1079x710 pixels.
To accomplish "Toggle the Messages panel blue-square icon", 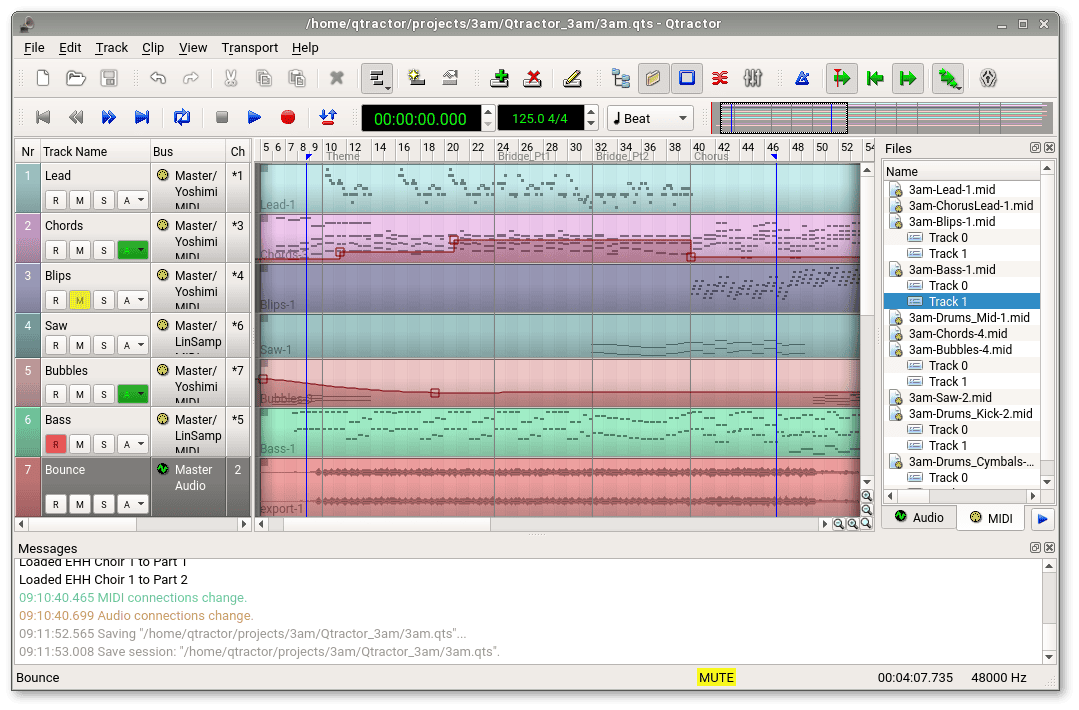I will coord(687,78).
